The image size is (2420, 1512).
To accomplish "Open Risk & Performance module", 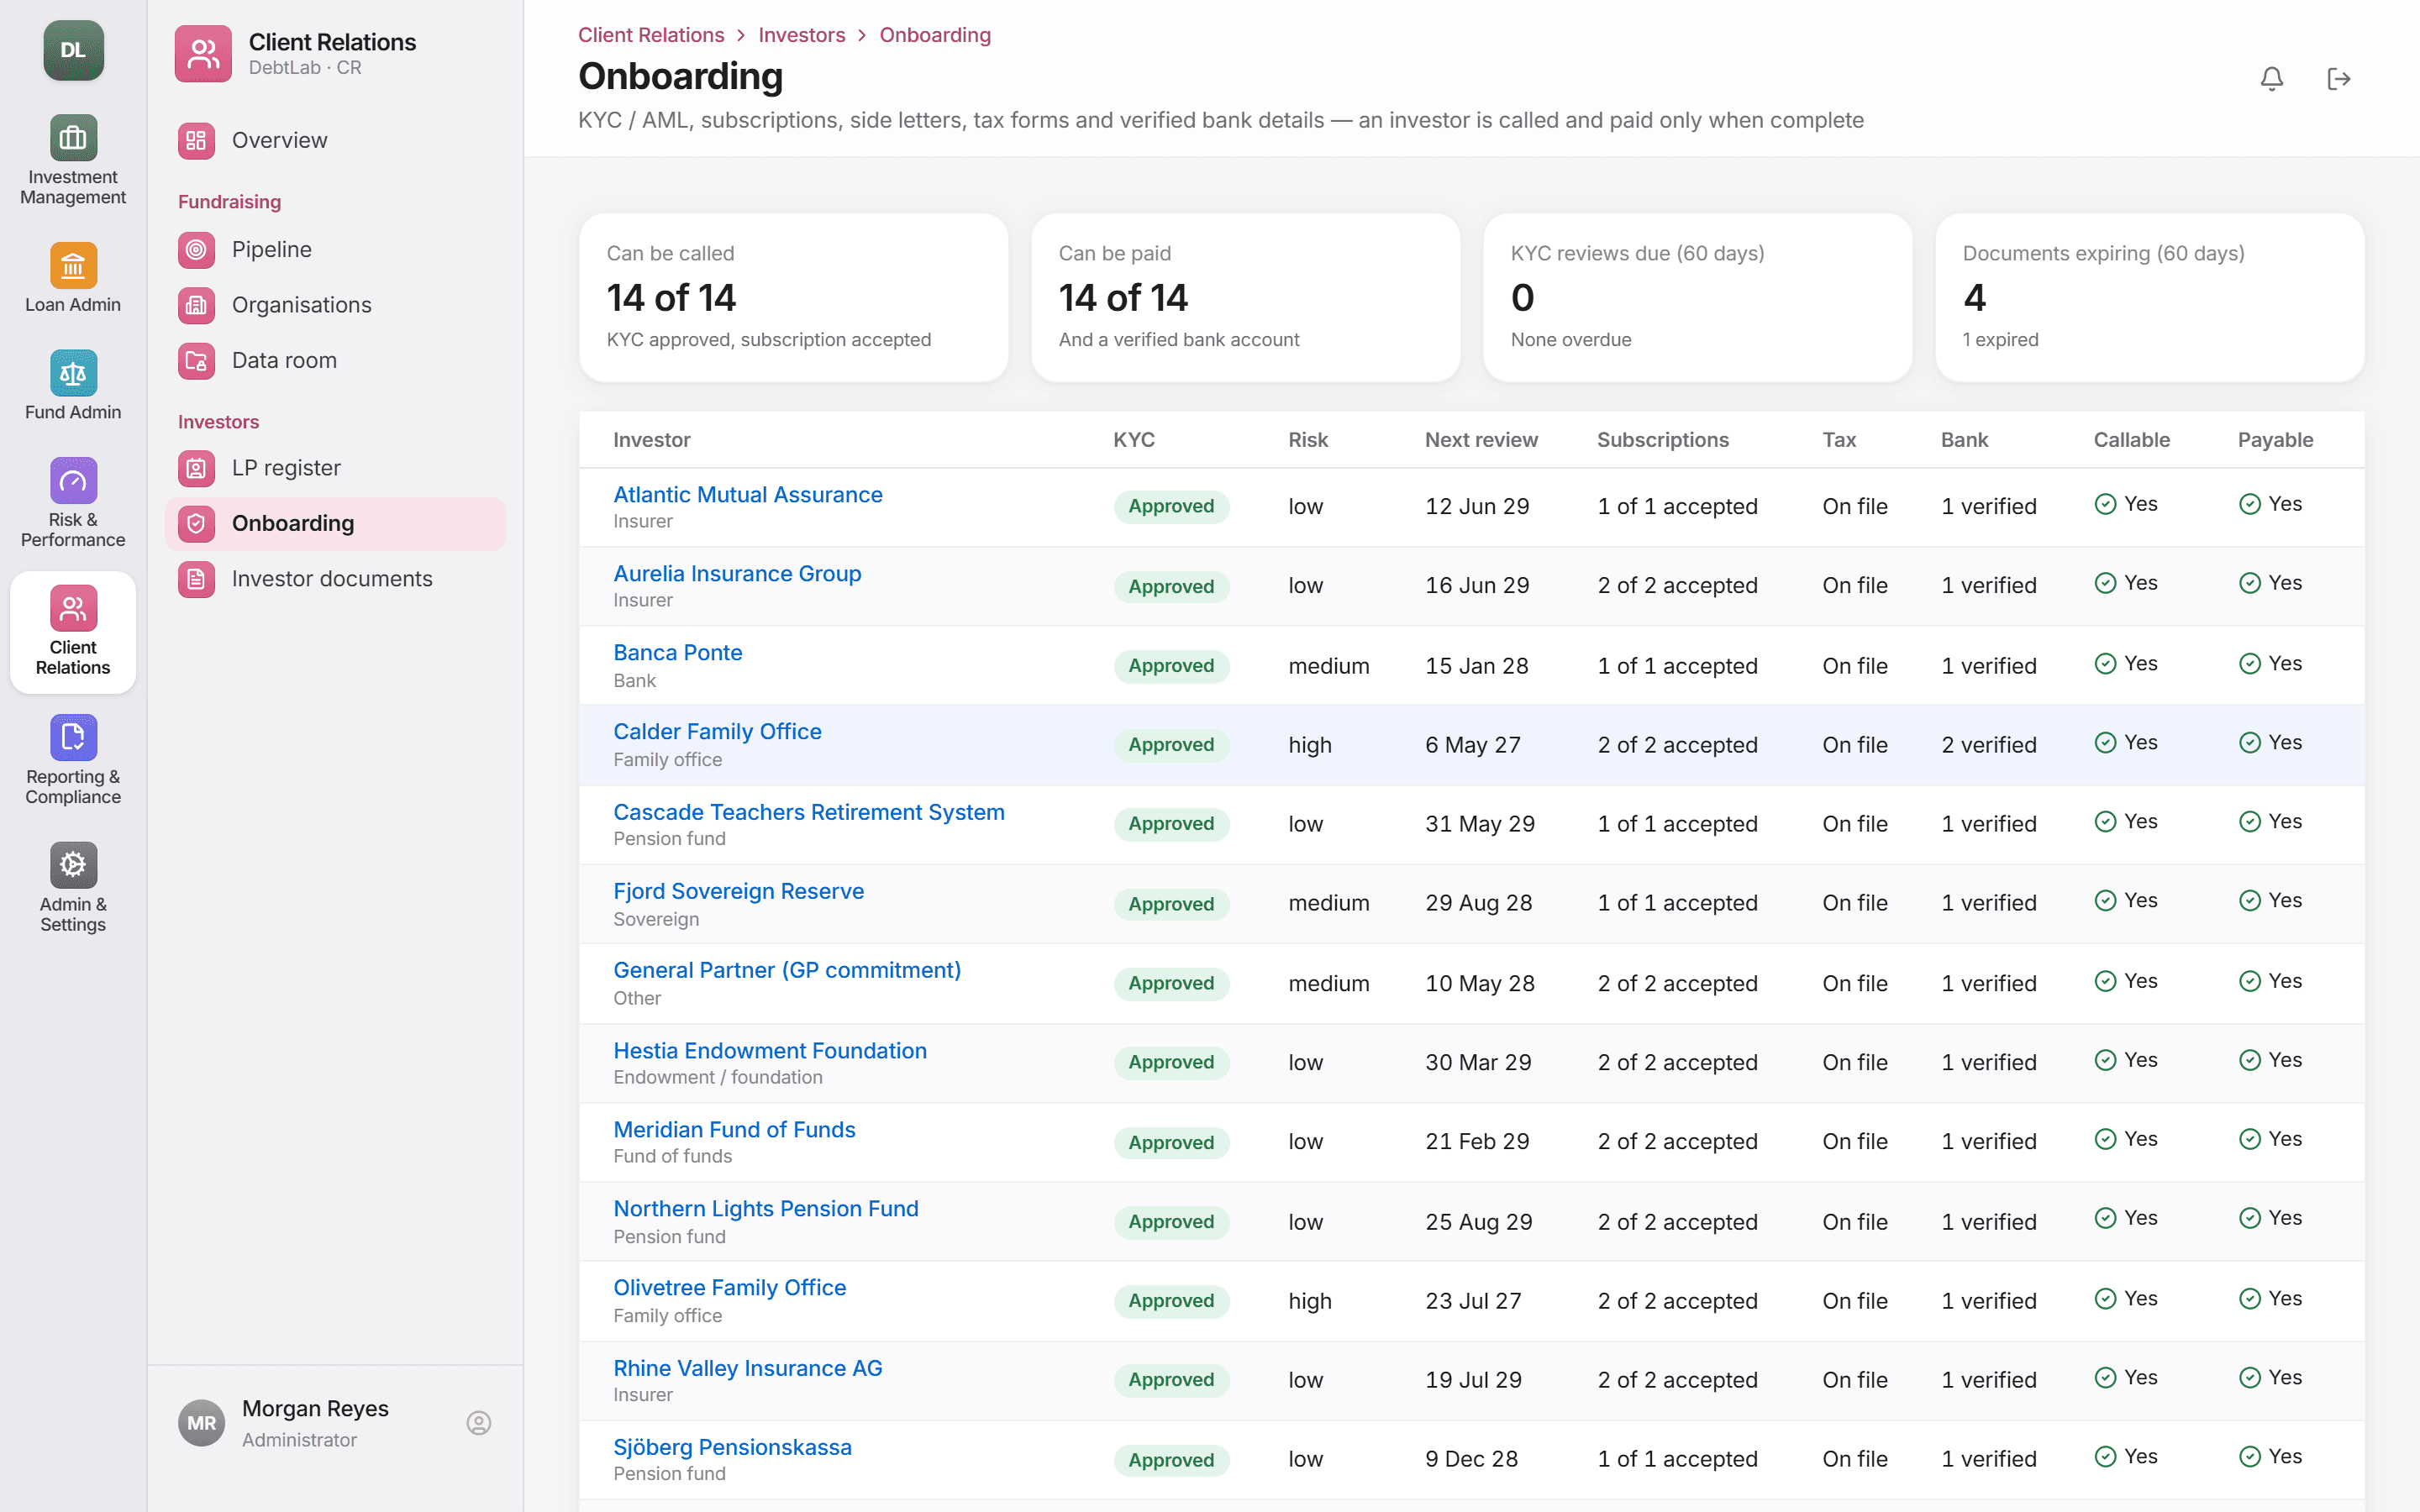I will [73, 502].
